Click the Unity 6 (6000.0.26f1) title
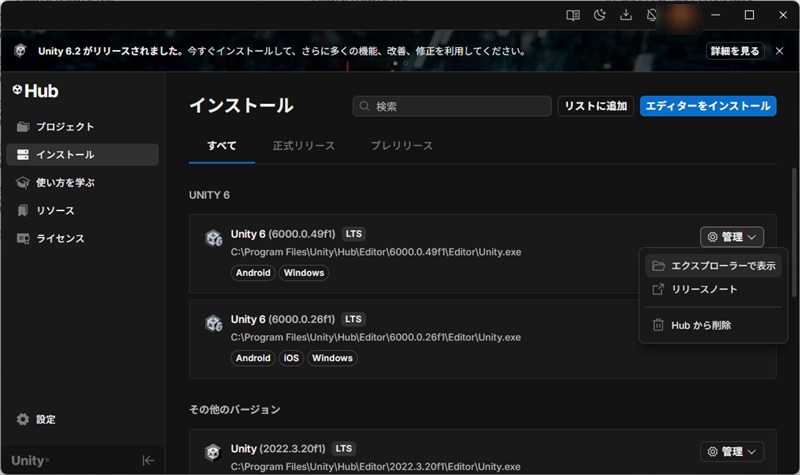This screenshot has height=475, width=800. pos(283,319)
